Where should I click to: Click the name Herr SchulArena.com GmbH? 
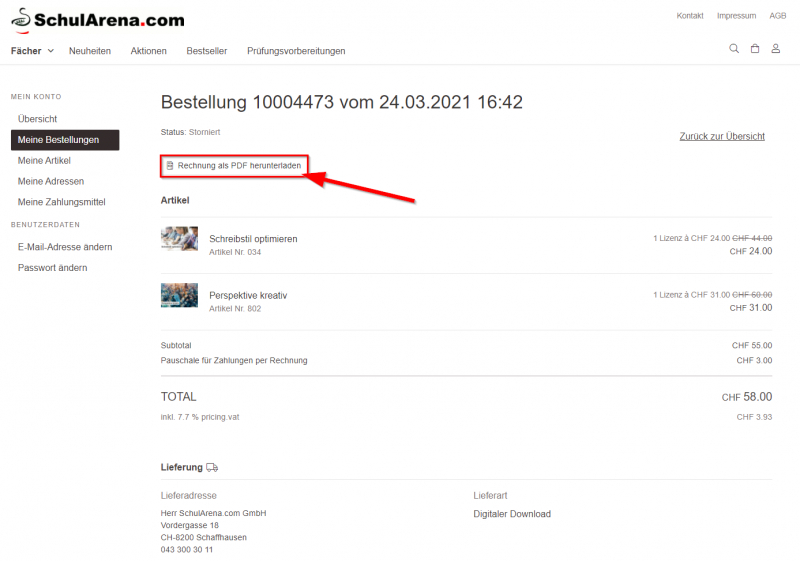(x=213, y=513)
